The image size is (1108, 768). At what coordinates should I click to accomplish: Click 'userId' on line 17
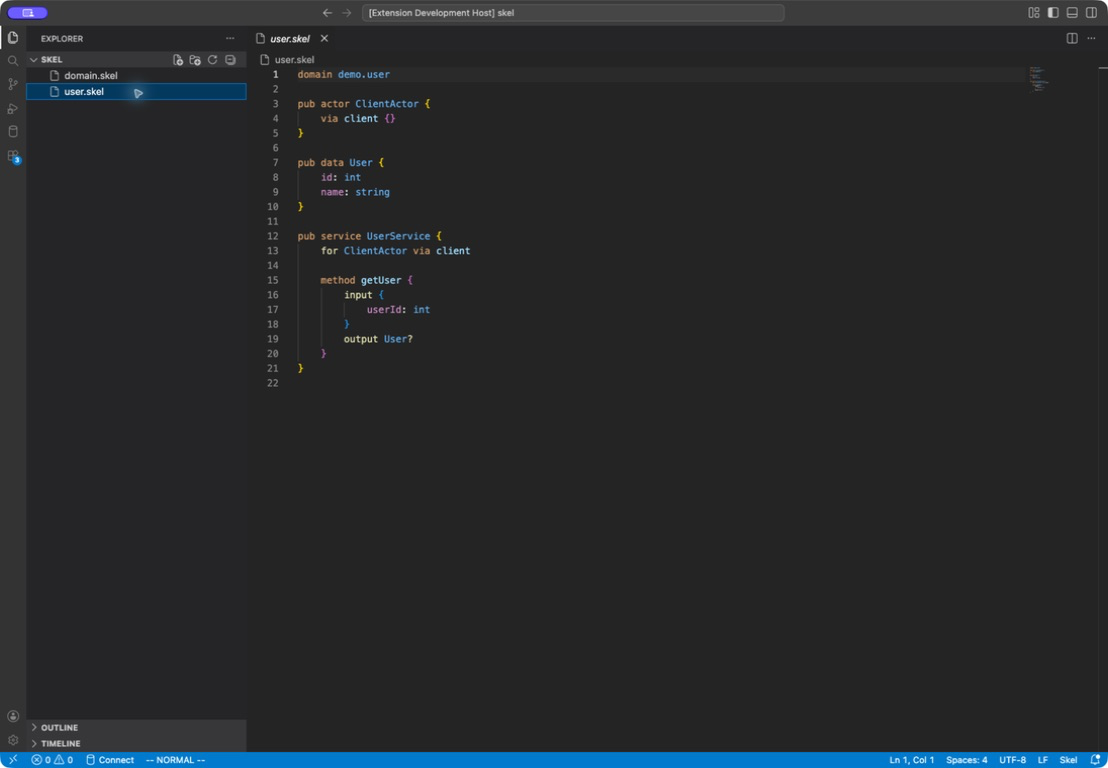(384, 309)
